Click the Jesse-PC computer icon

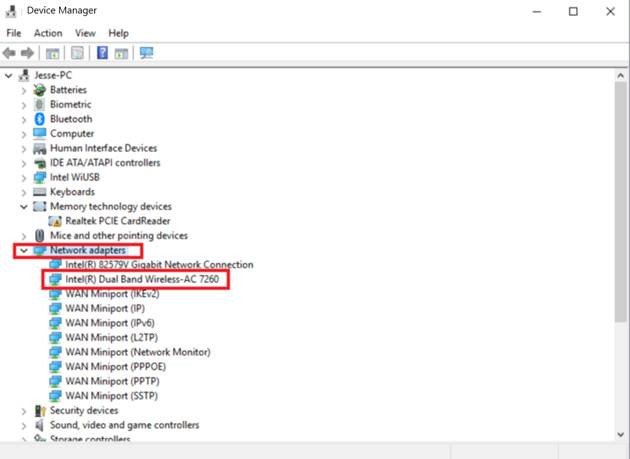tap(24, 75)
